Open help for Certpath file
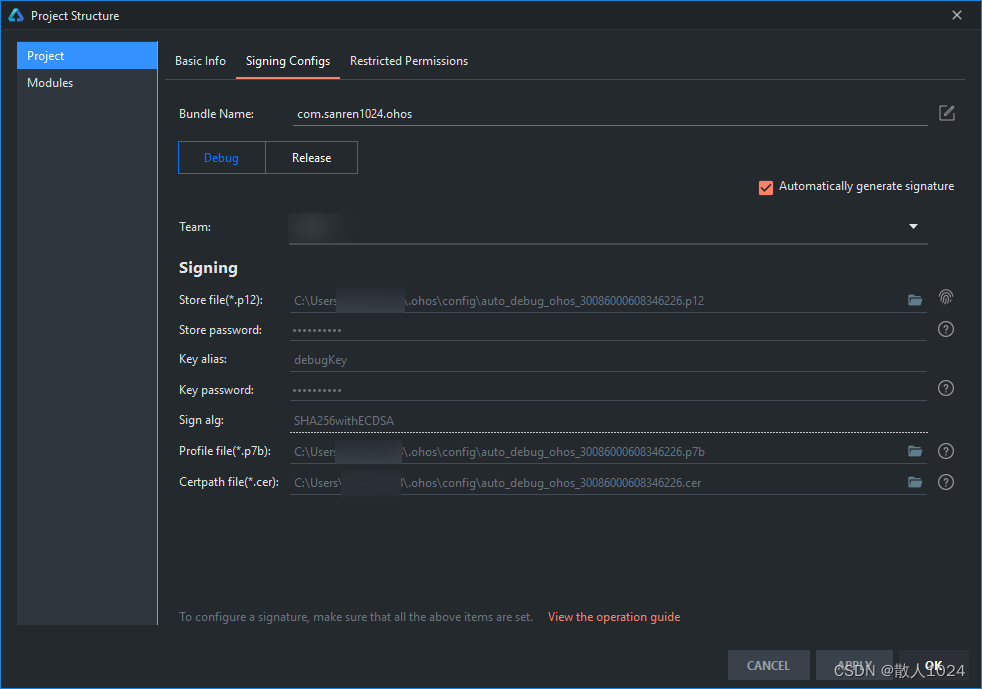 click(946, 482)
